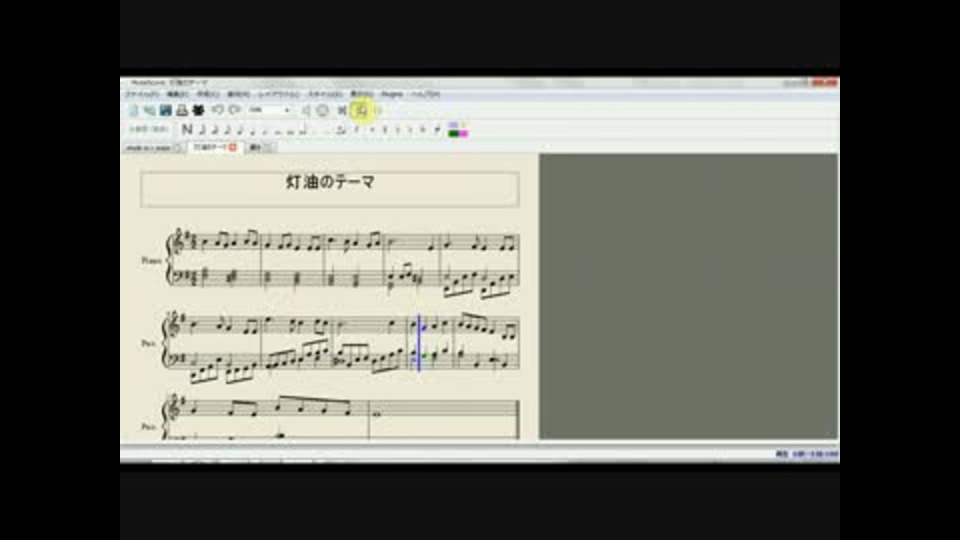Select the 灯油のテーマ title text
Viewport: 960px width, 540px height.
(x=330, y=182)
